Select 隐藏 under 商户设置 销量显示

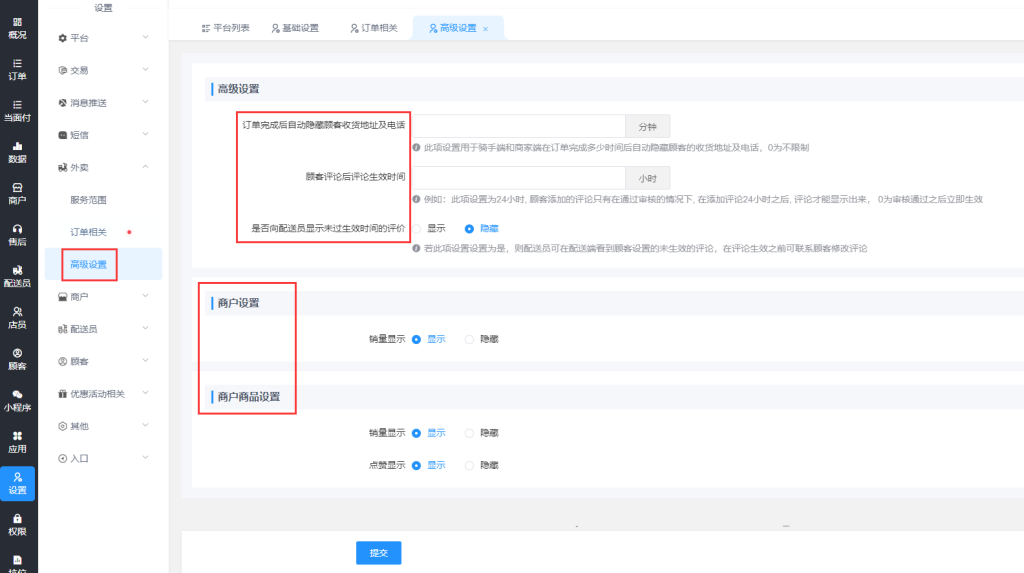pyautogui.click(x=470, y=339)
